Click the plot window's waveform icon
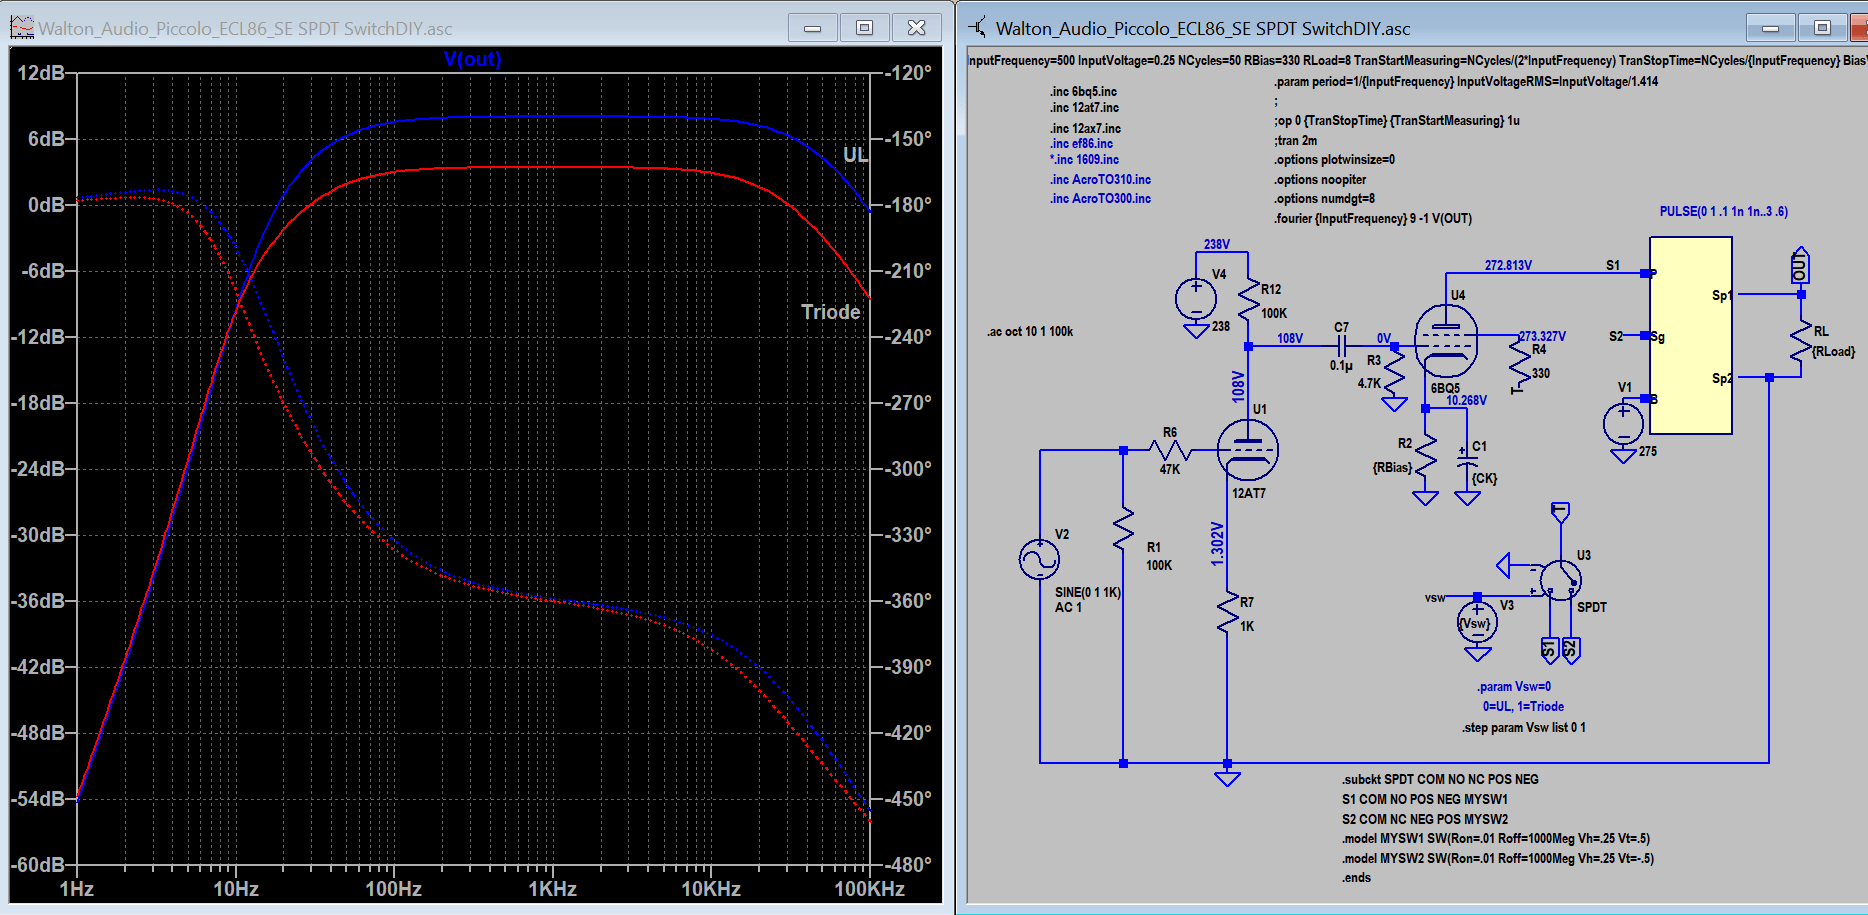Viewport: 1868px width, 915px height. [x=21, y=27]
